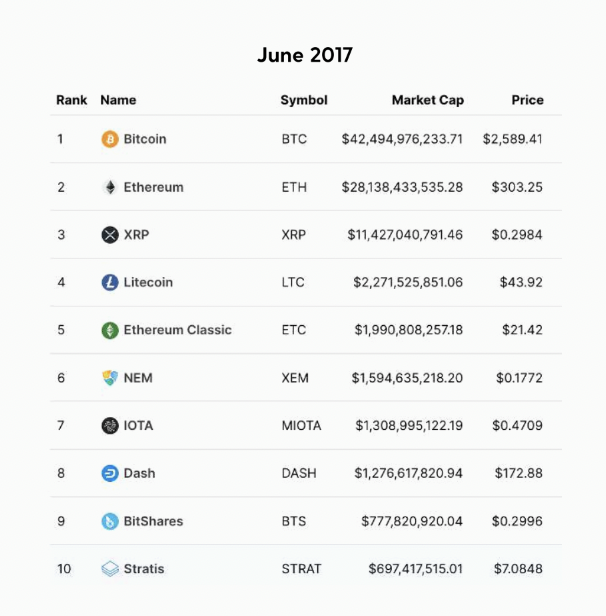
Task: Open the Bitcoin name link
Action: coord(145,139)
